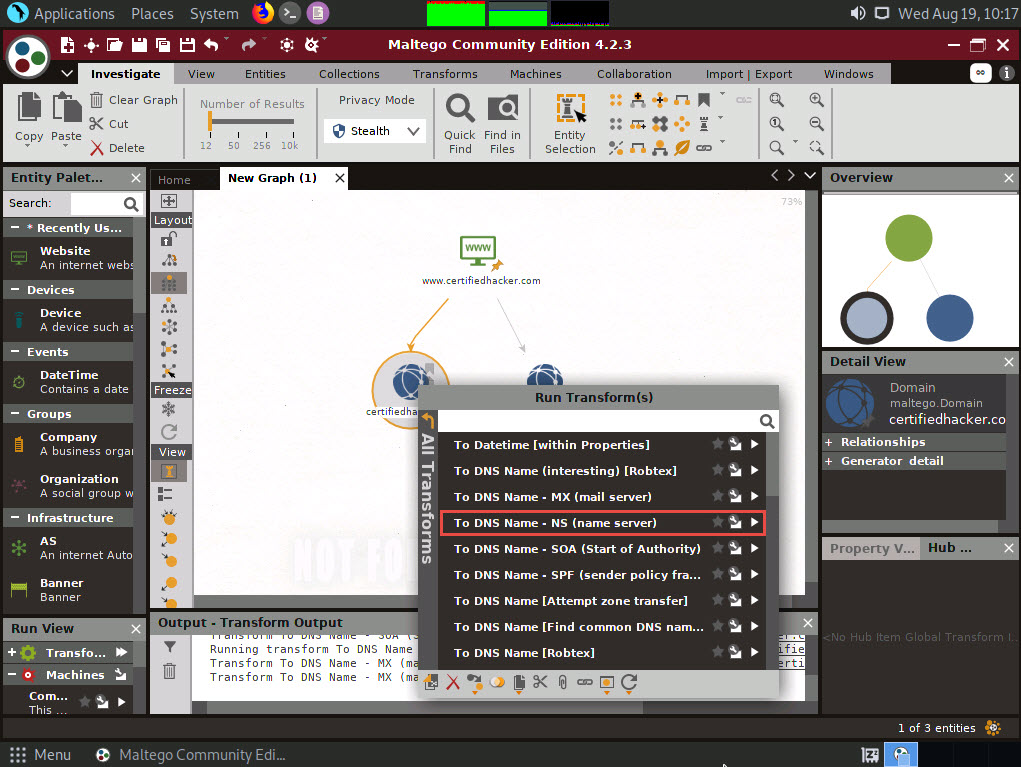Click the filter funnel in Output panel
This screenshot has width=1021, height=767.
[x=169, y=647]
